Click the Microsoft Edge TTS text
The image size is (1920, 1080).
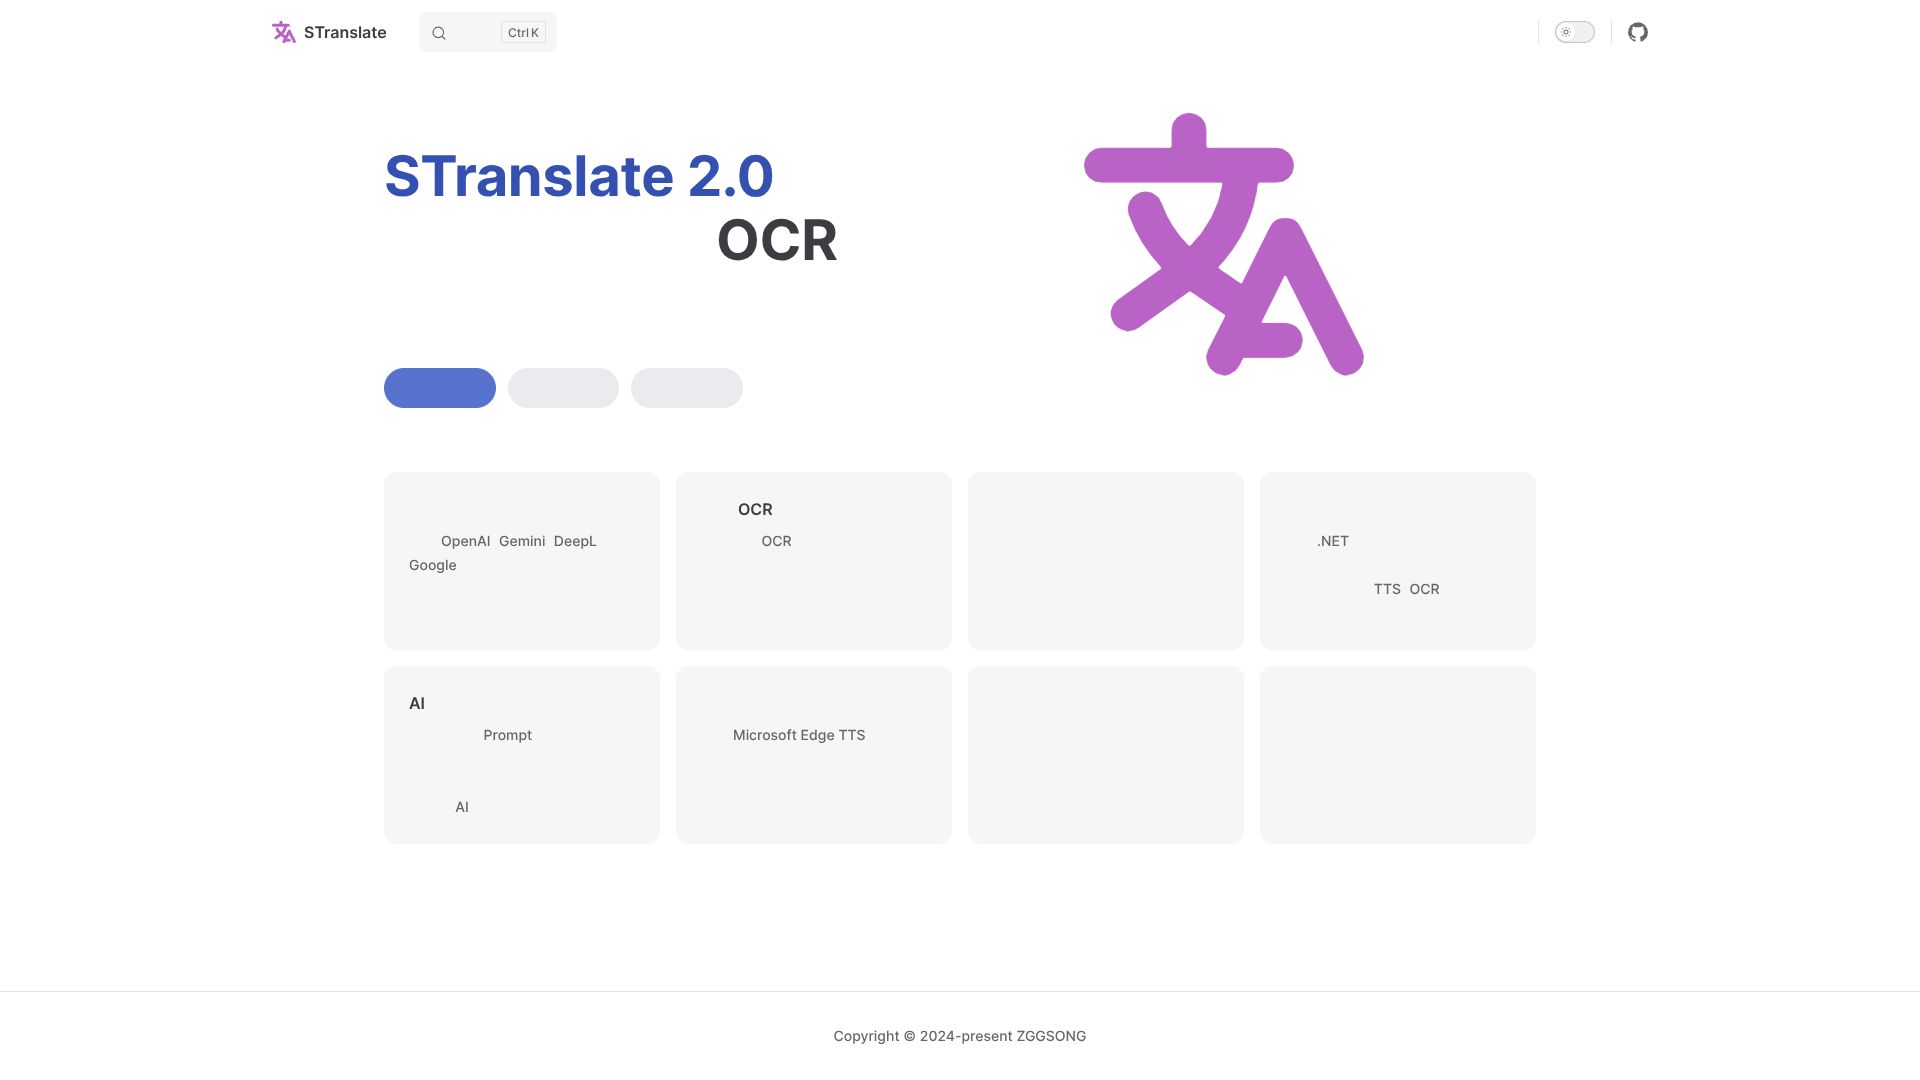coord(799,735)
